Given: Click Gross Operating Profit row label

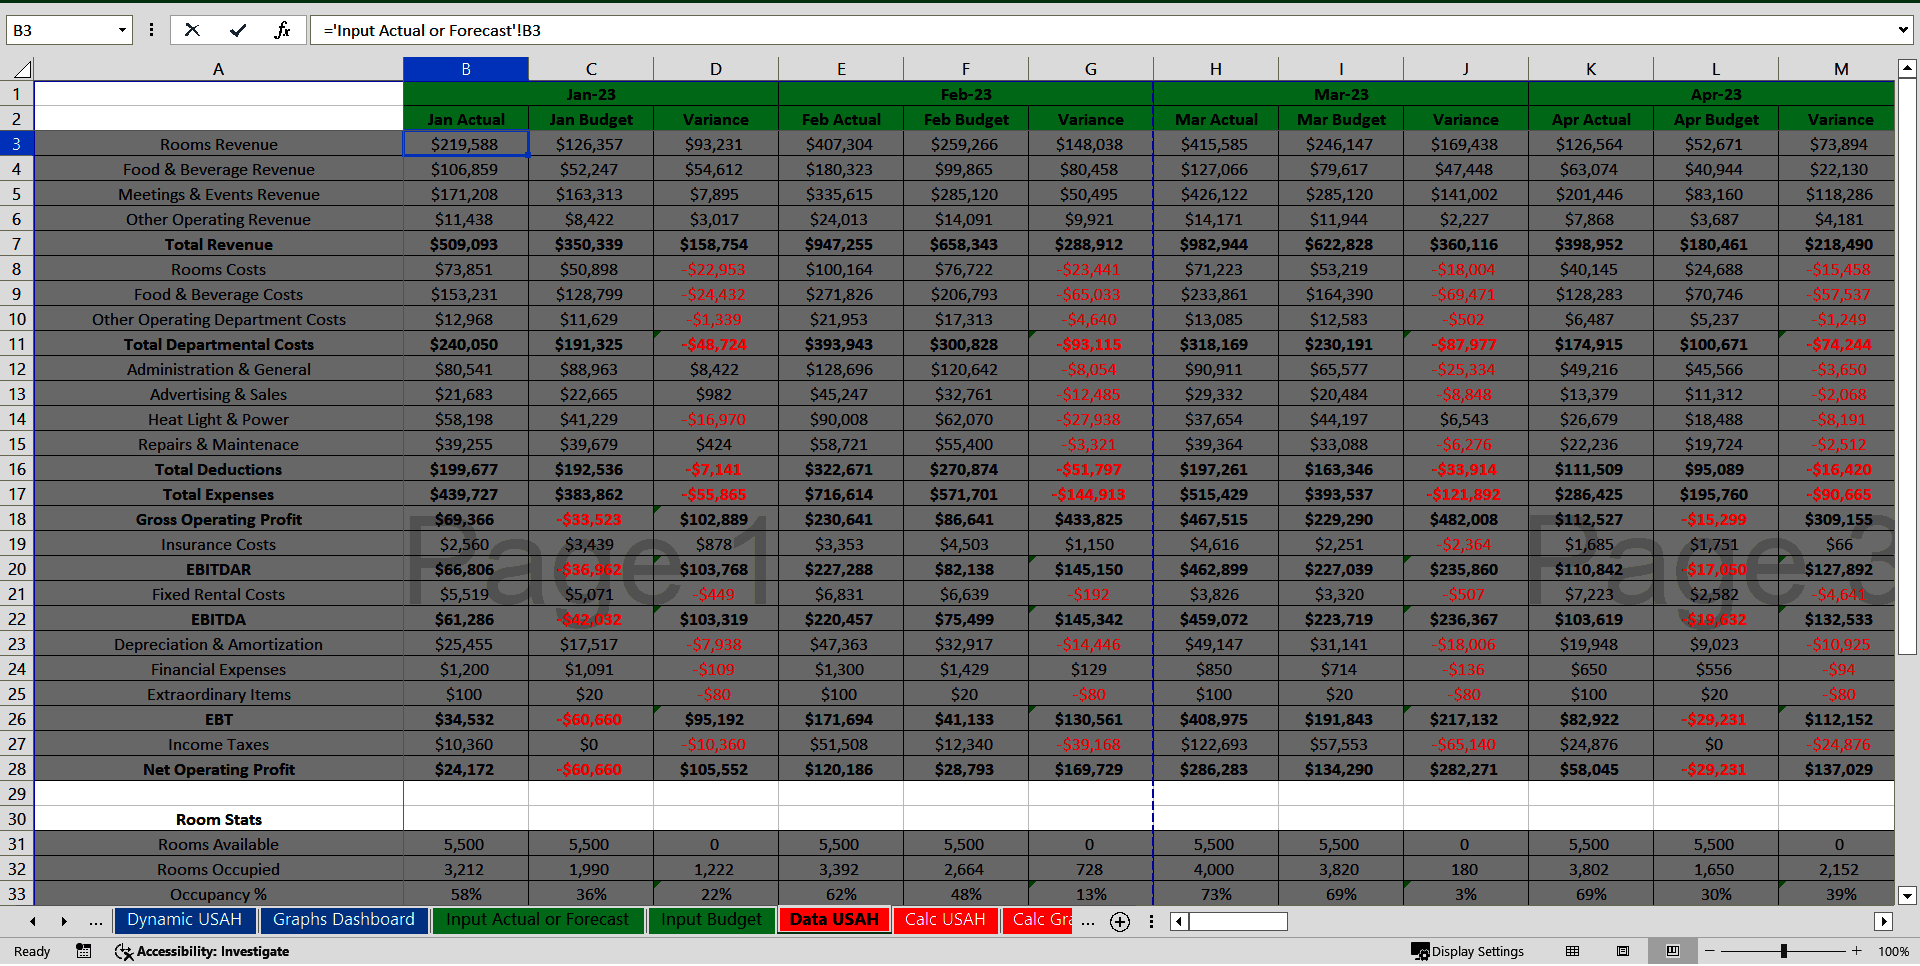Looking at the screenshot, I should pyautogui.click(x=219, y=519).
